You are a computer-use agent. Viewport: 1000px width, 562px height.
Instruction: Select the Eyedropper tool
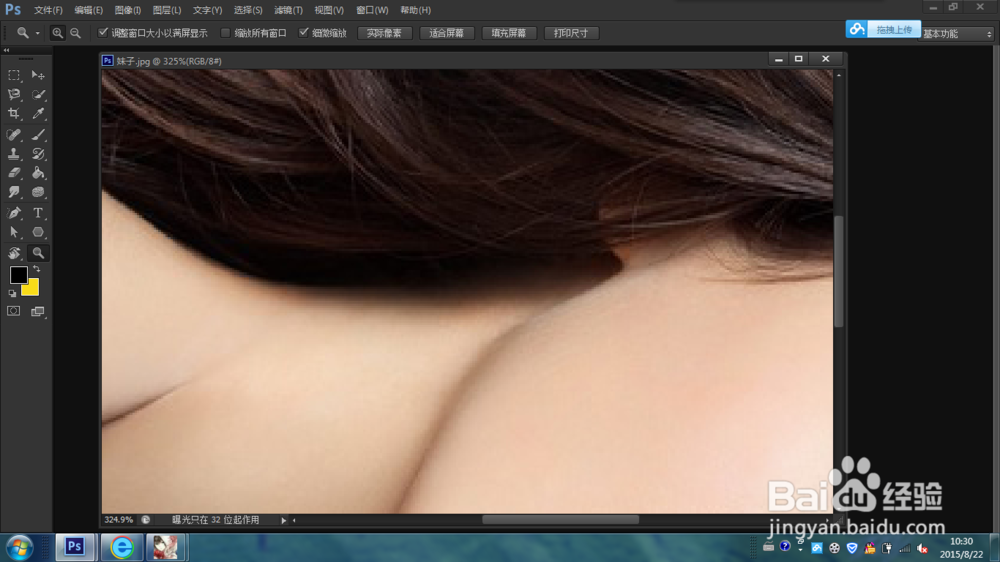(x=38, y=114)
